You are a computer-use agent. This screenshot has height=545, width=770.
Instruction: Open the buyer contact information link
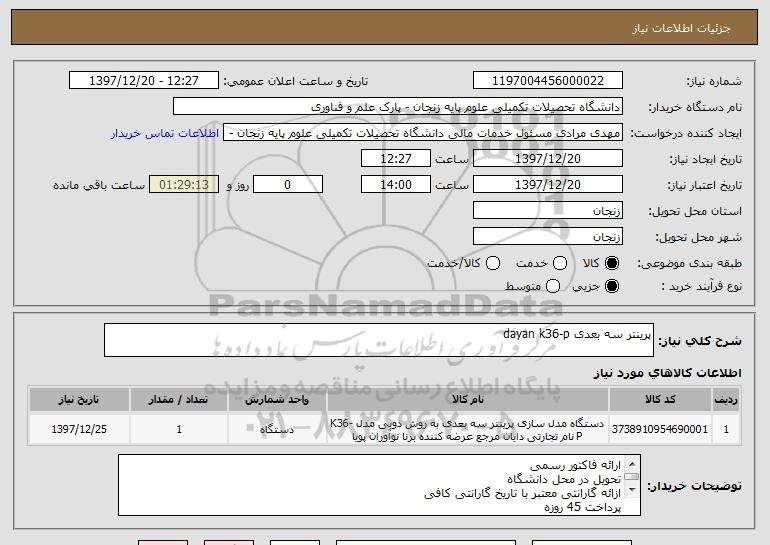(165, 133)
